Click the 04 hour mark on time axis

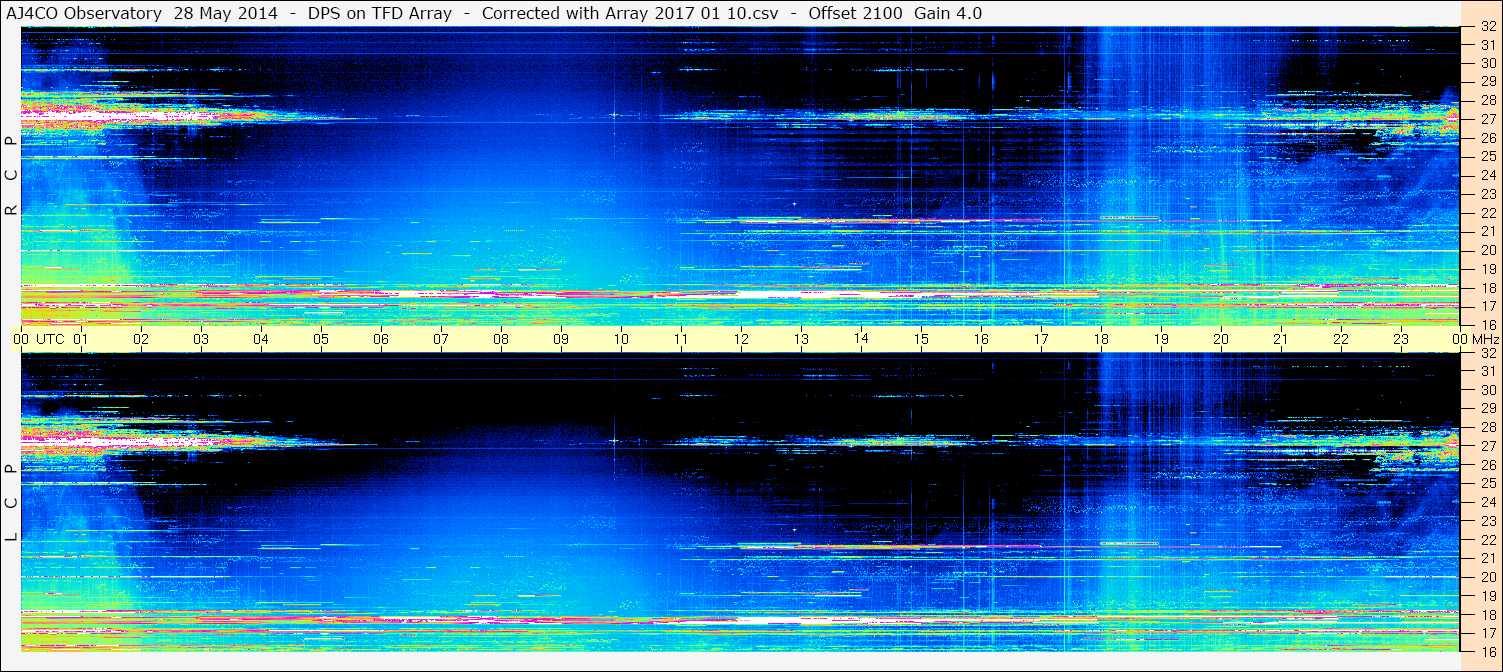261,339
